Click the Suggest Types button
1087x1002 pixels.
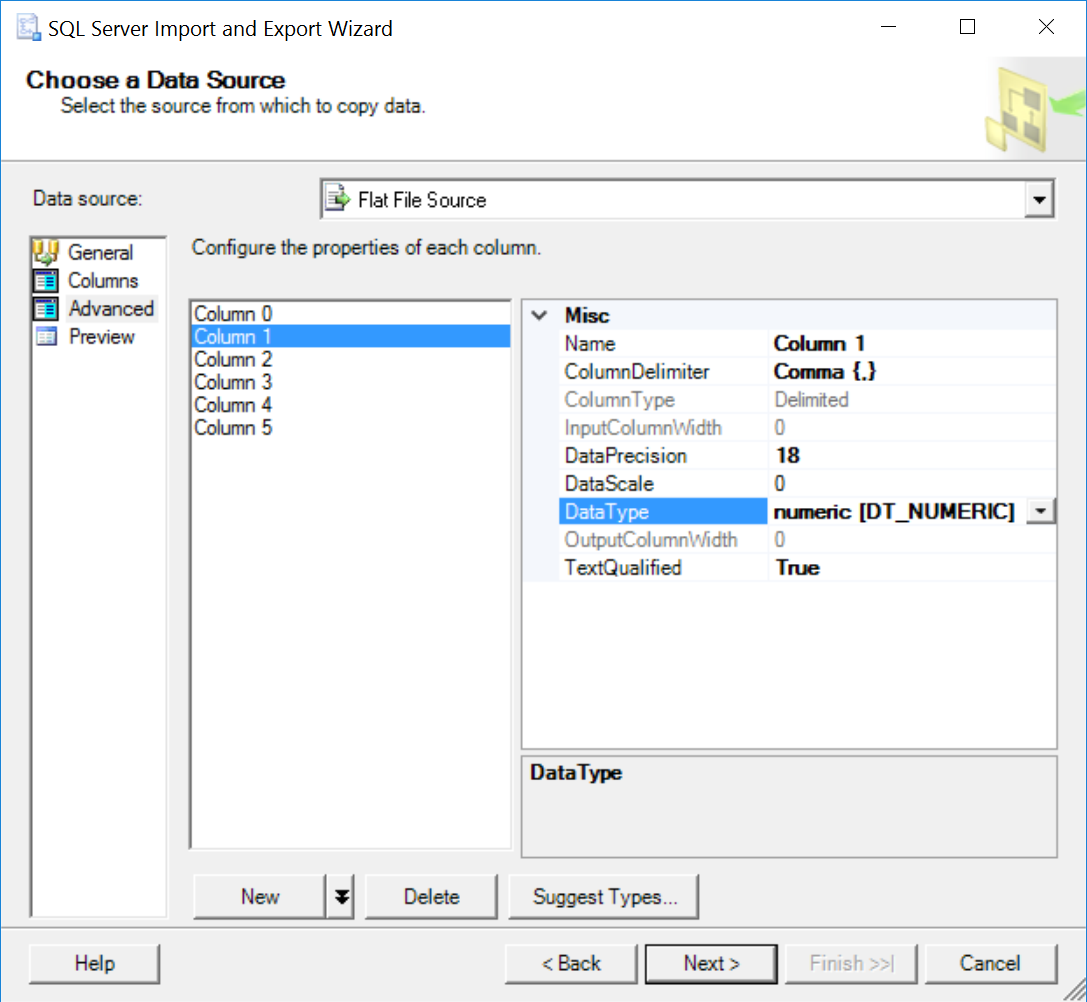coord(604,896)
